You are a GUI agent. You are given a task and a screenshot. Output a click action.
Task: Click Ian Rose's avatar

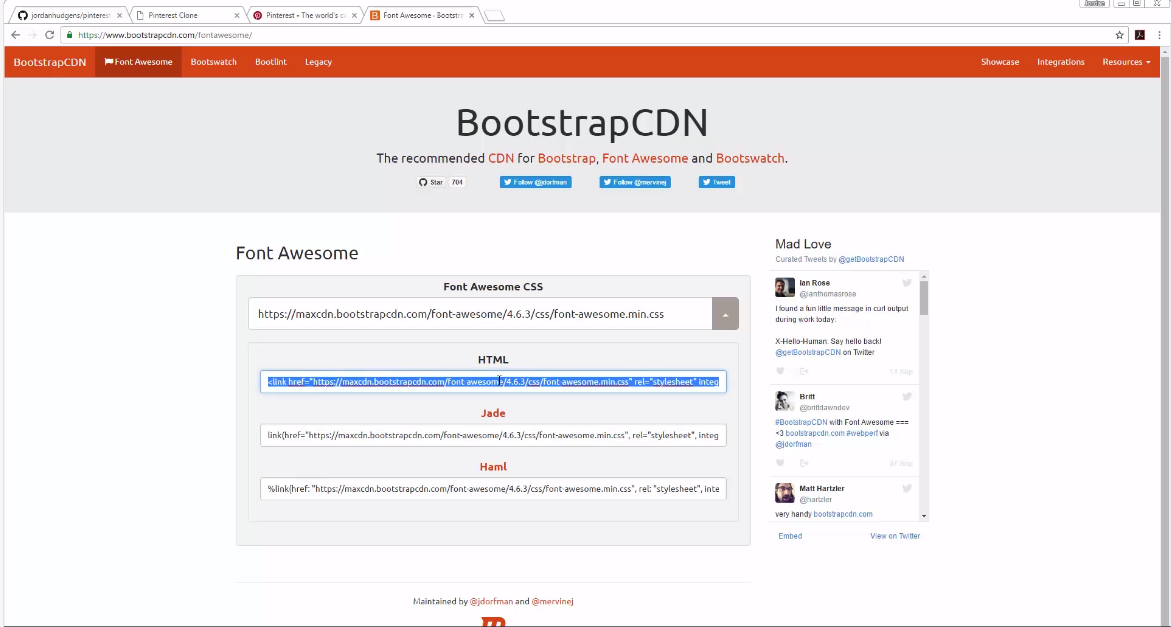point(784,287)
